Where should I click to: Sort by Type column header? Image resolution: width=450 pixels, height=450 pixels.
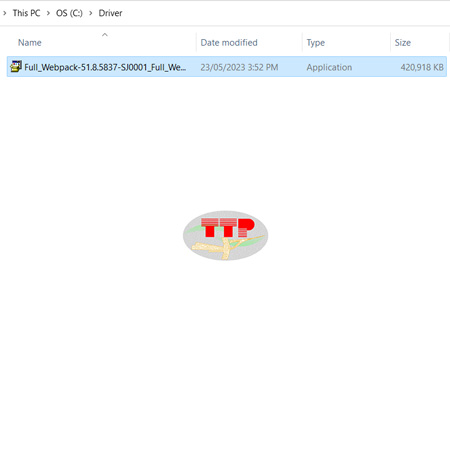tap(316, 43)
